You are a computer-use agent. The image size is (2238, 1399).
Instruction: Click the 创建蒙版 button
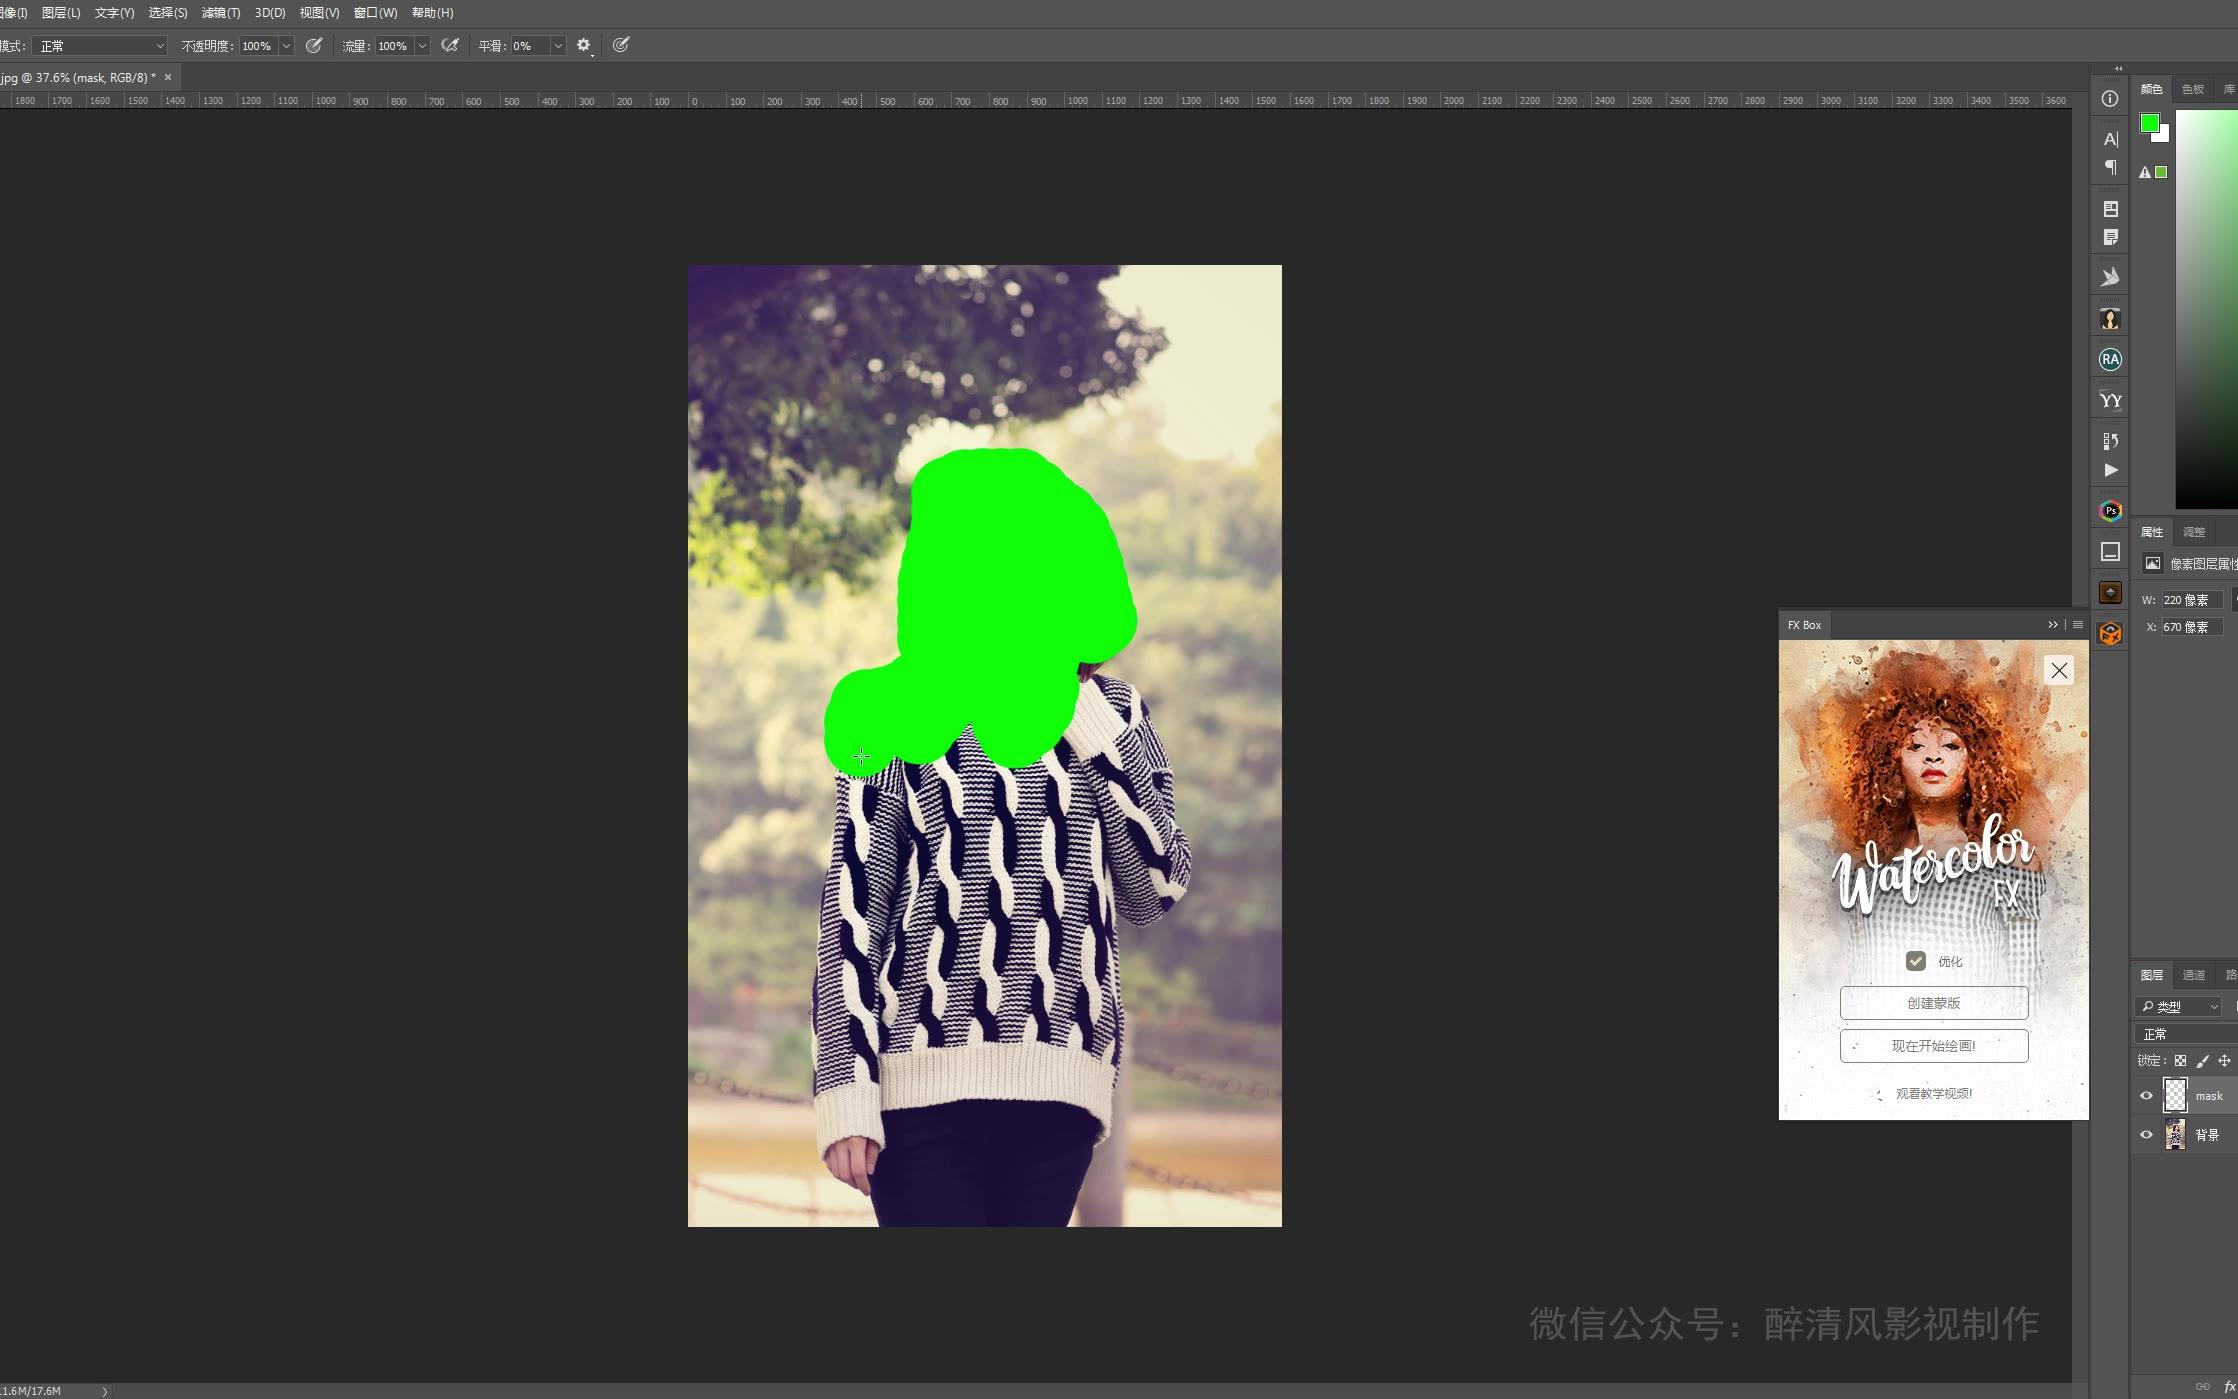coord(1933,1003)
